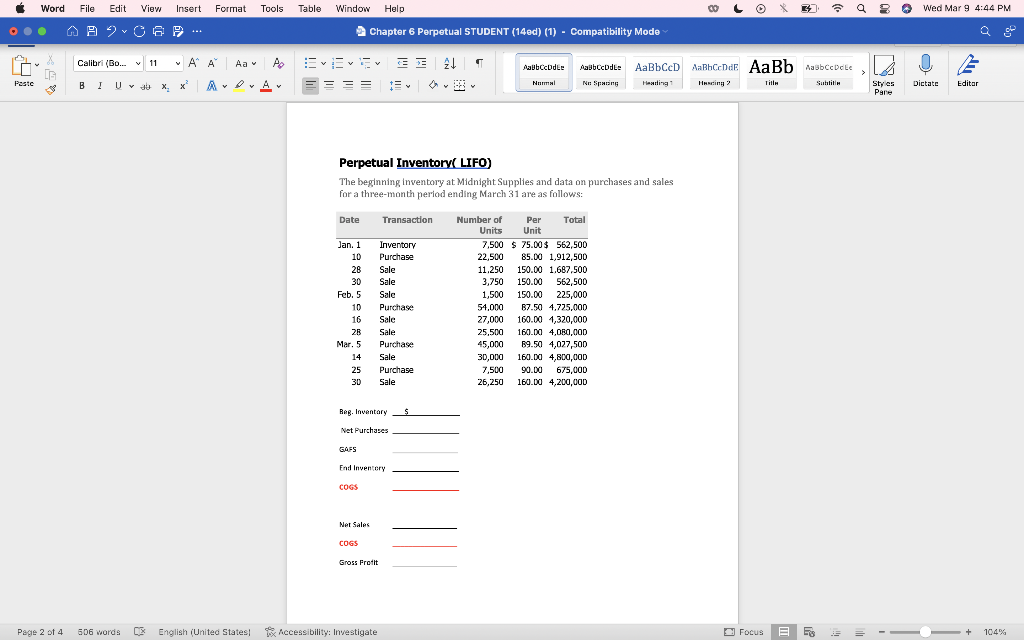Click the Paste clipboard icon

(x=22, y=66)
